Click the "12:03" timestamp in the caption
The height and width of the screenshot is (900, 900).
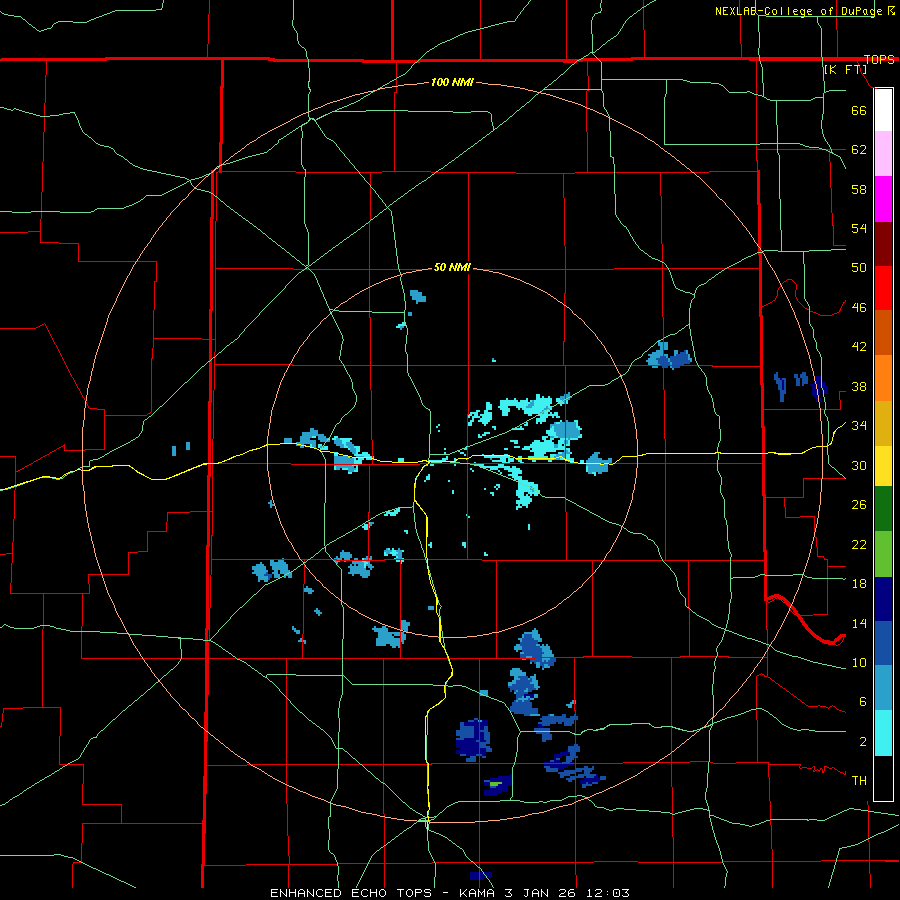click(x=608, y=893)
